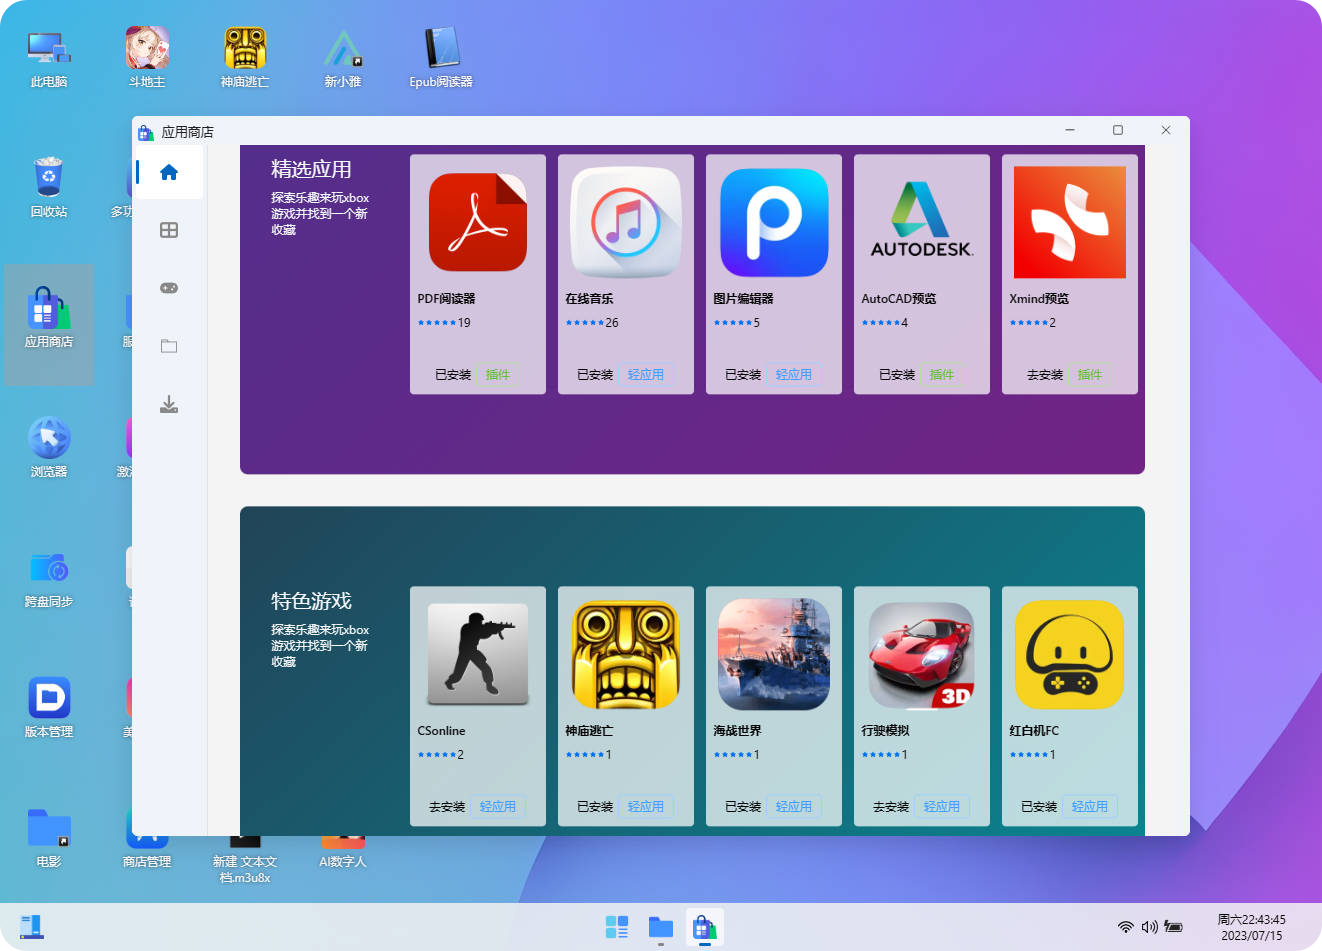Click 海战世界 game title text

coord(737,731)
